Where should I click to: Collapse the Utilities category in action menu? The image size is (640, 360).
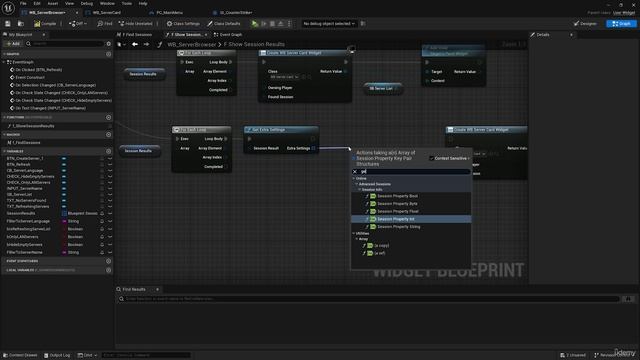(x=354, y=233)
